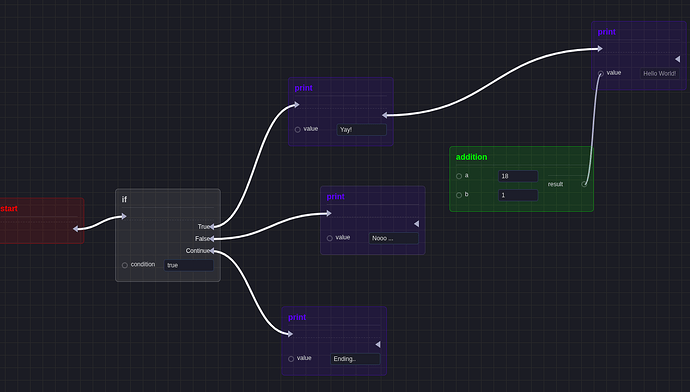The width and height of the screenshot is (690, 392).
Task: Click the True output arrow on if node
Action: [x=212, y=227]
